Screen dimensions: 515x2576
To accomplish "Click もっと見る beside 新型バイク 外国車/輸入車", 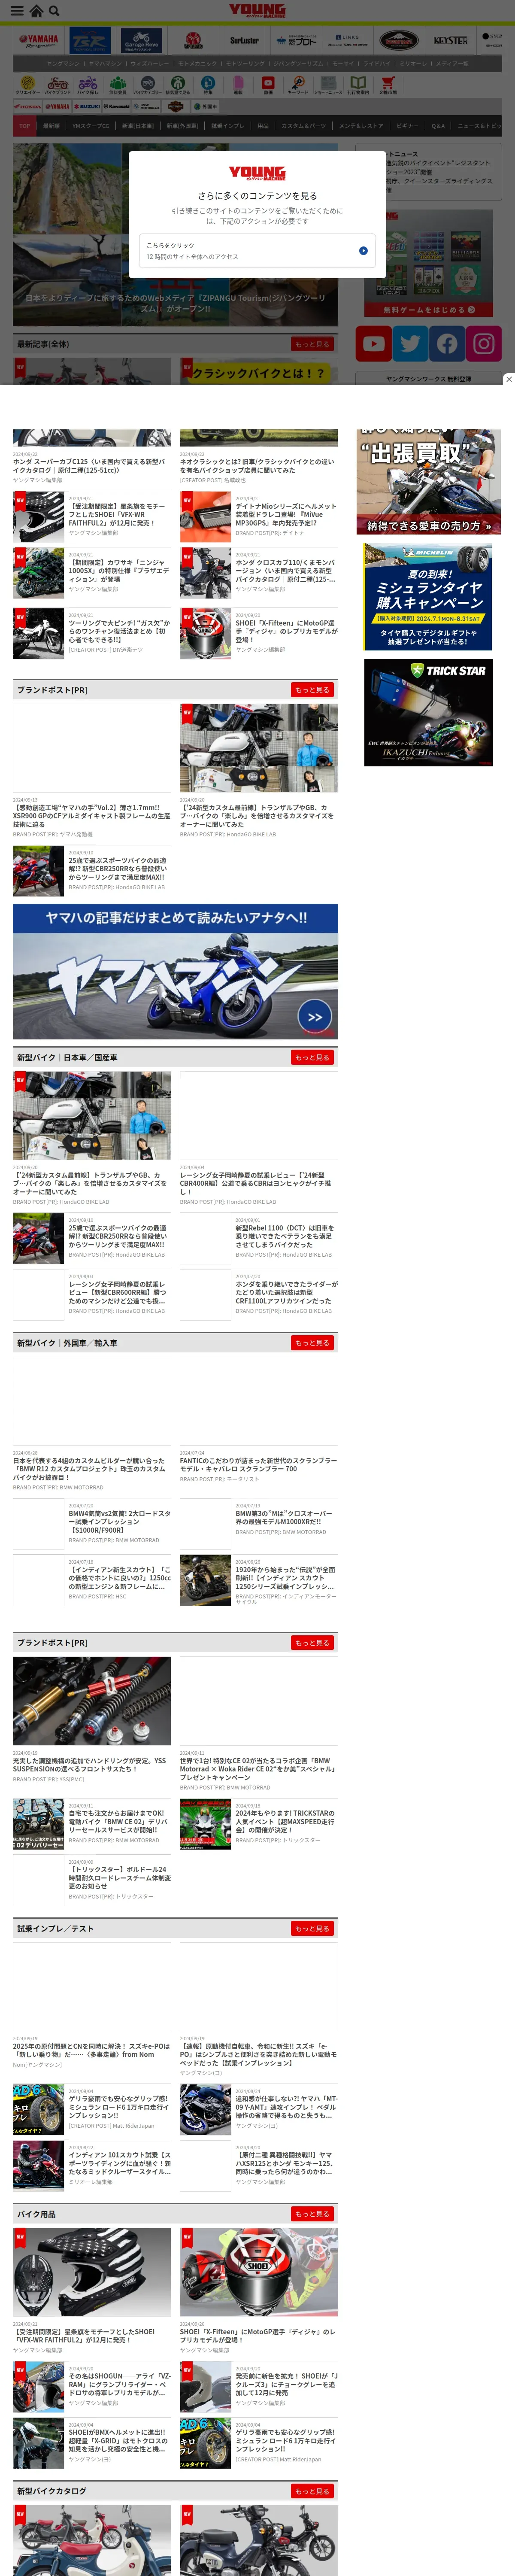I will 312,1343.
